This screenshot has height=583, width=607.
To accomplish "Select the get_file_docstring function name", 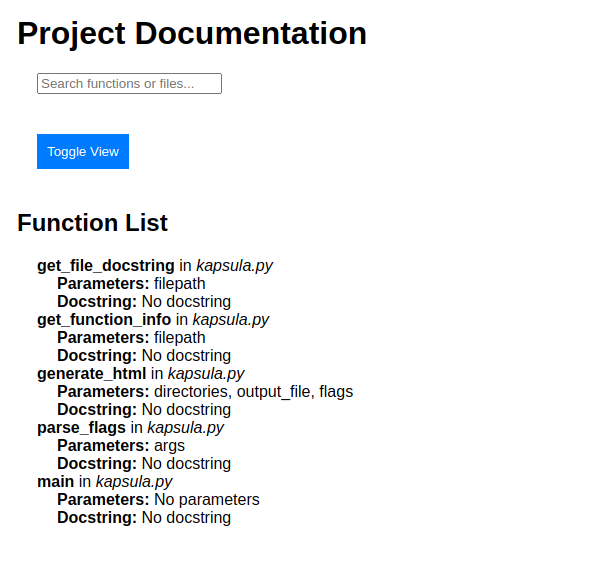I will click(106, 266).
